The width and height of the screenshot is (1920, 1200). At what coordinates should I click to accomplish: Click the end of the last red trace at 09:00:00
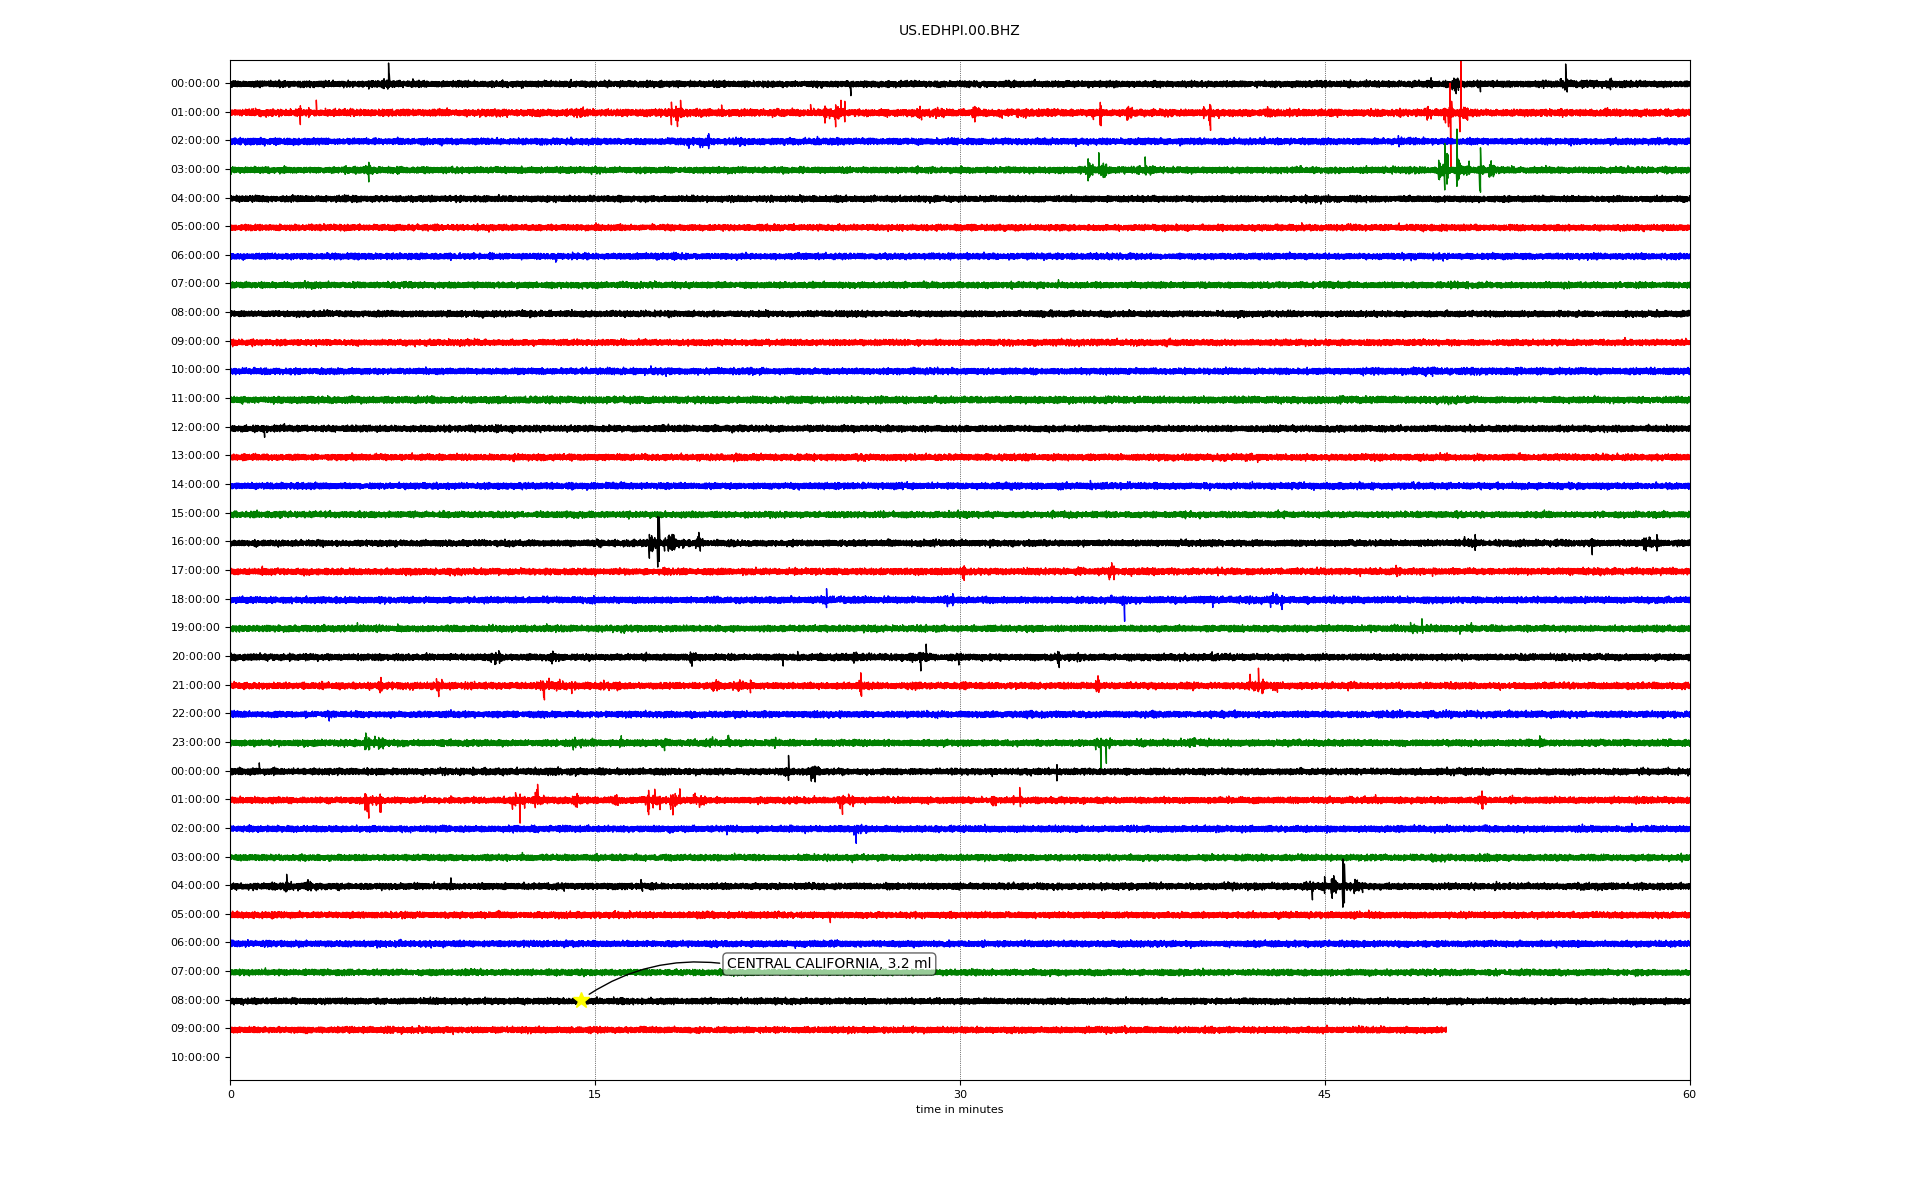tap(1445, 1029)
